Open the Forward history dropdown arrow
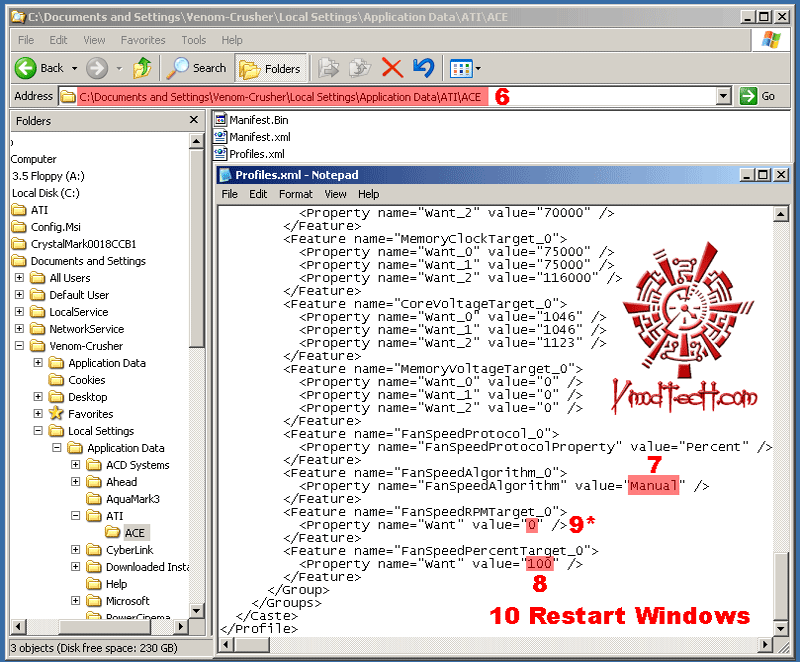 click(x=119, y=68)
